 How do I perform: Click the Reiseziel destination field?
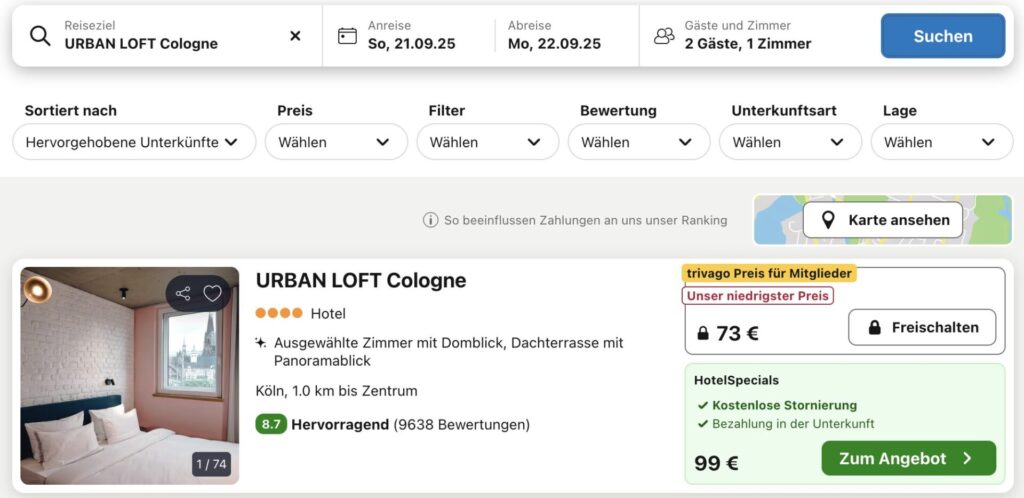click(x=167, y=36)
